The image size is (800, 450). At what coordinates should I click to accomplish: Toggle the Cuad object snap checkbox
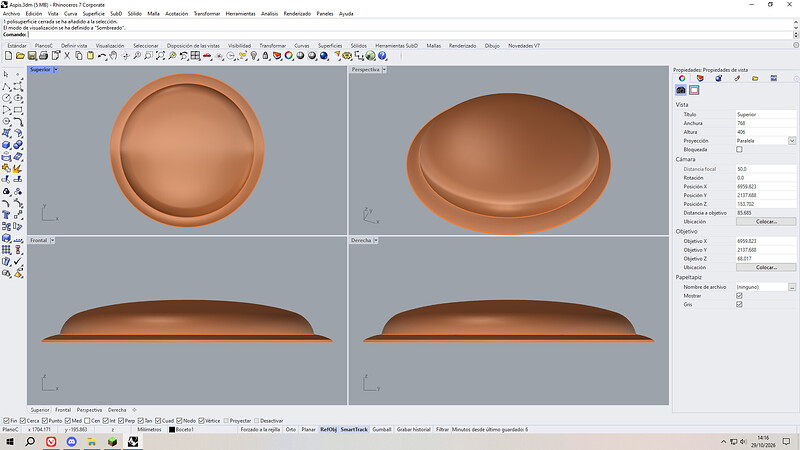(158, 421)
